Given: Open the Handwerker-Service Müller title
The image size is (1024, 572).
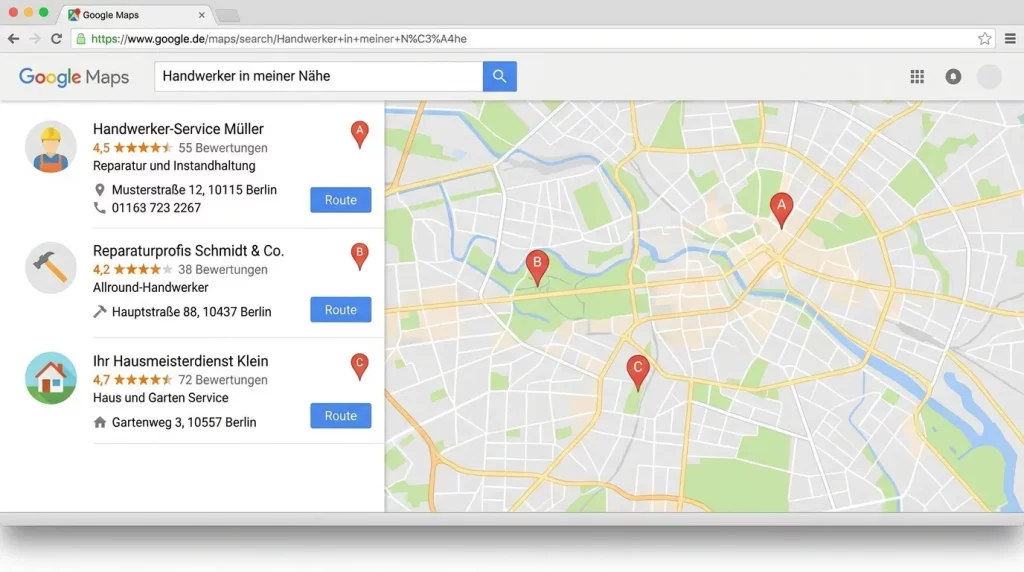Looking at the screenshot, I should pyautogui.click(x=178, y=129).
